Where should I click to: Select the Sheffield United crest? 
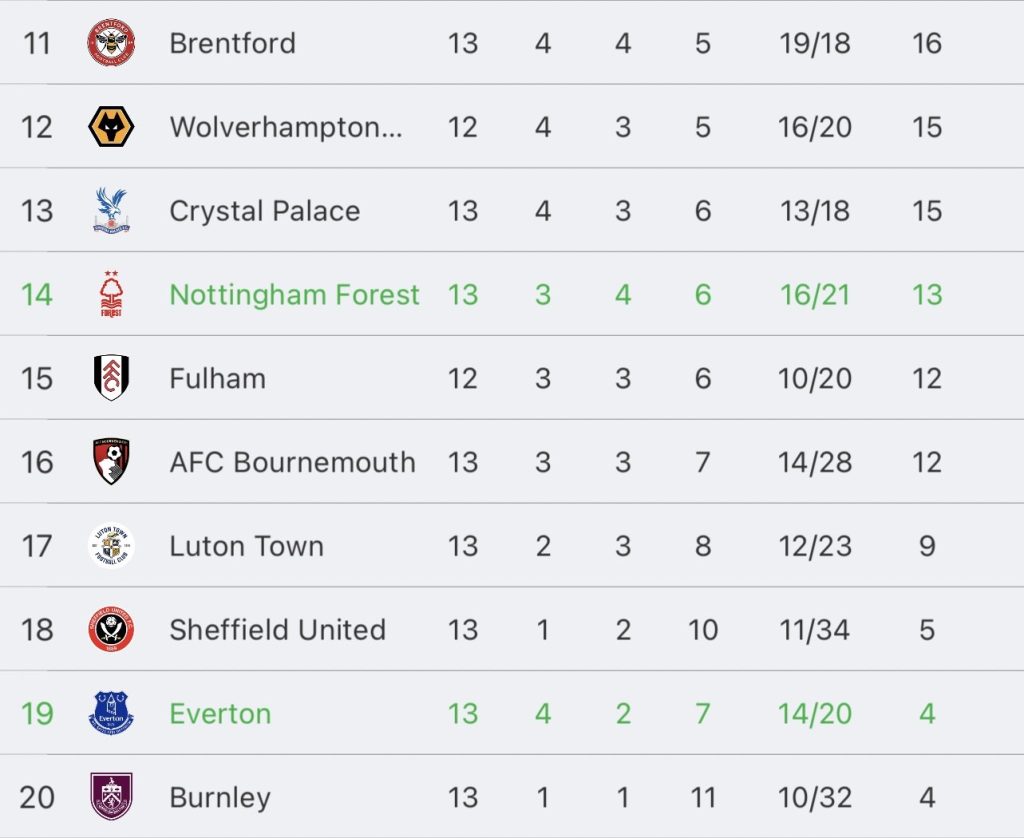click(111, 629)
